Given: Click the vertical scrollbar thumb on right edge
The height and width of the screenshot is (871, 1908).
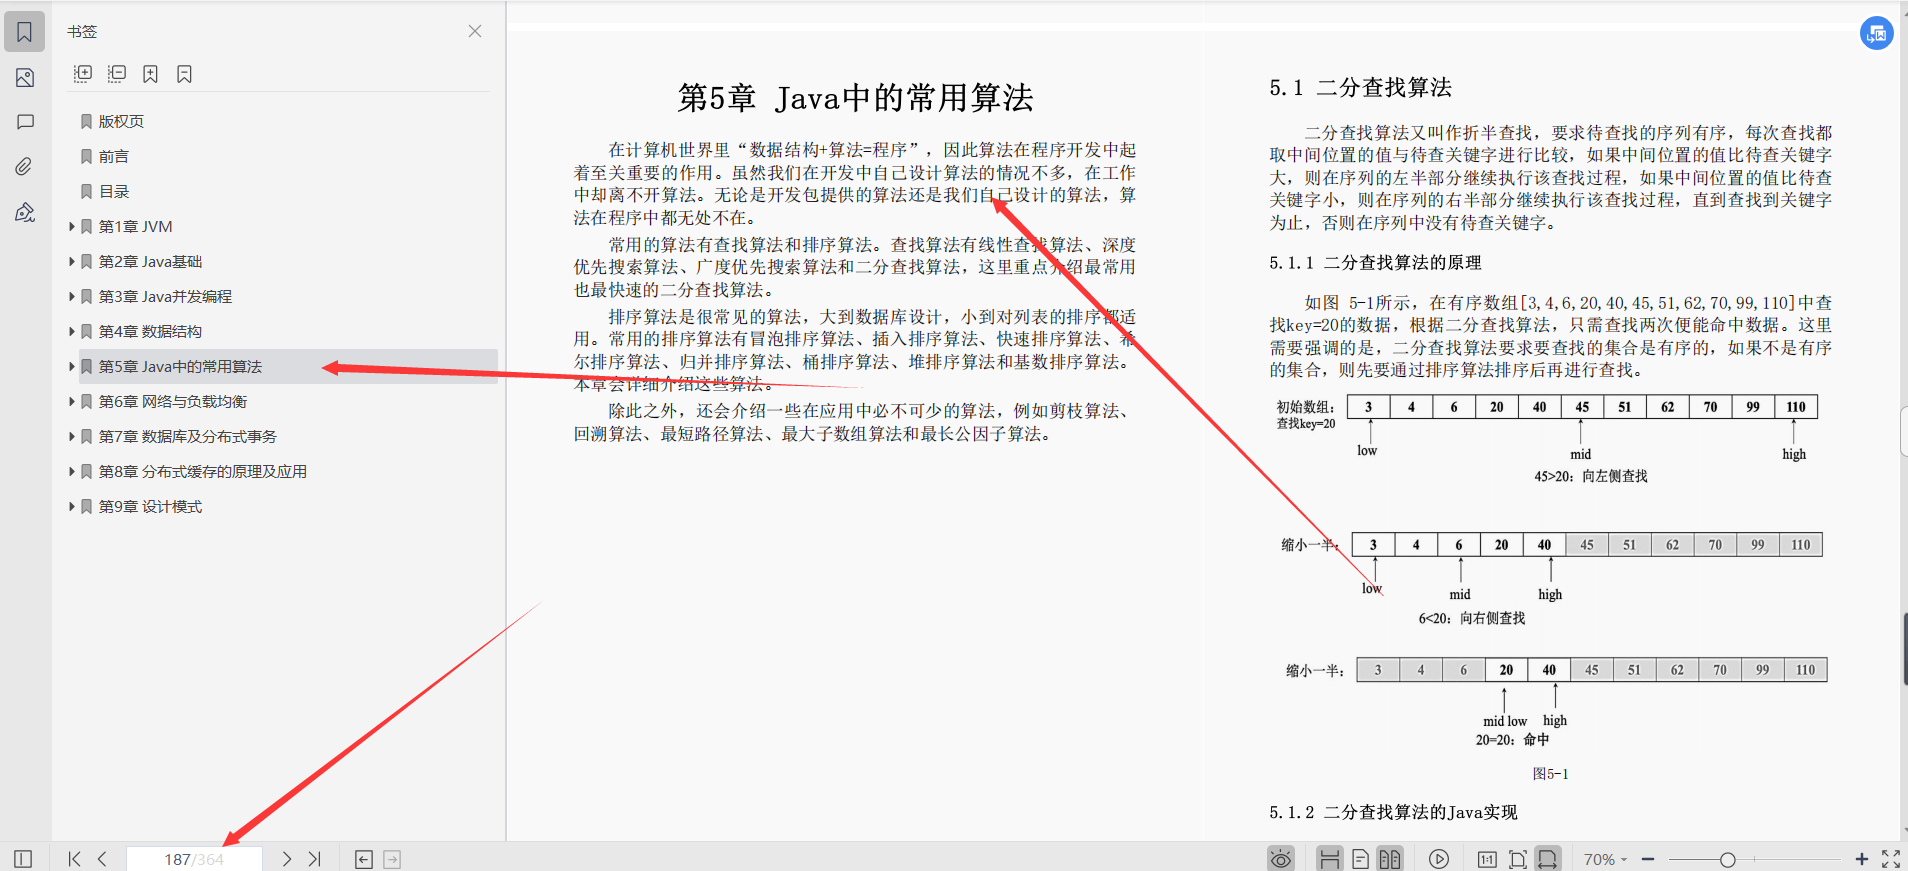Looking at the screenshot, I should tap(1904, 648).
